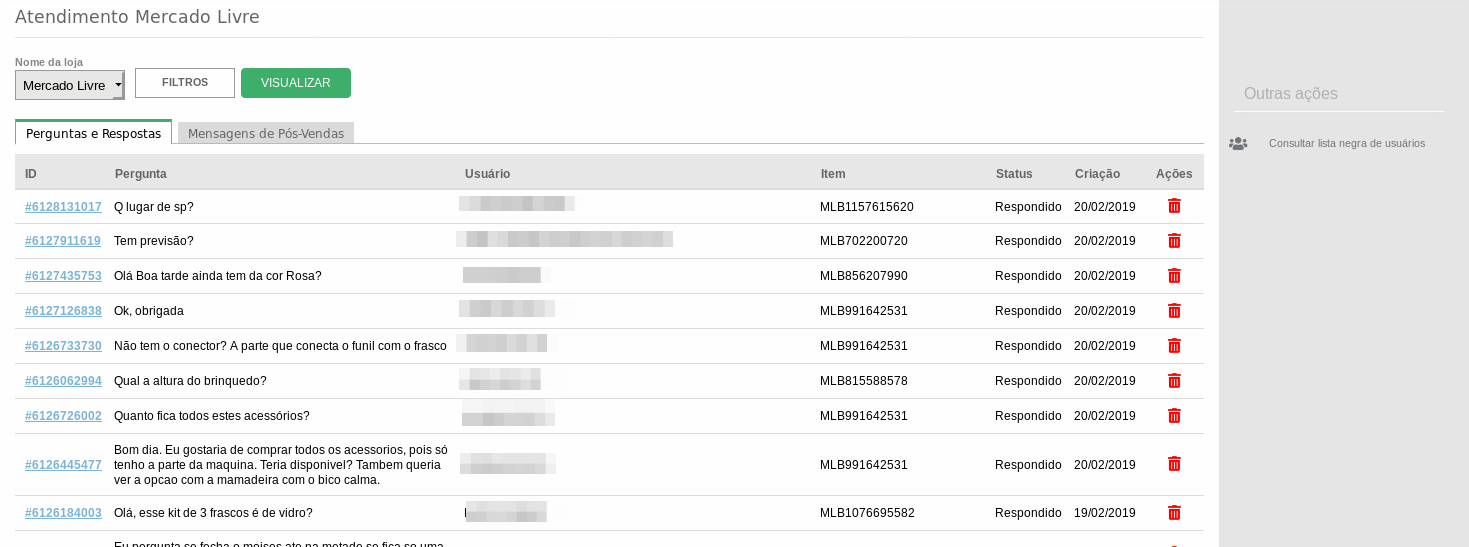The height and width of the screenshot is (547, 1469).
Task: Click item code MLB856207990
Action: click(864, 276)
